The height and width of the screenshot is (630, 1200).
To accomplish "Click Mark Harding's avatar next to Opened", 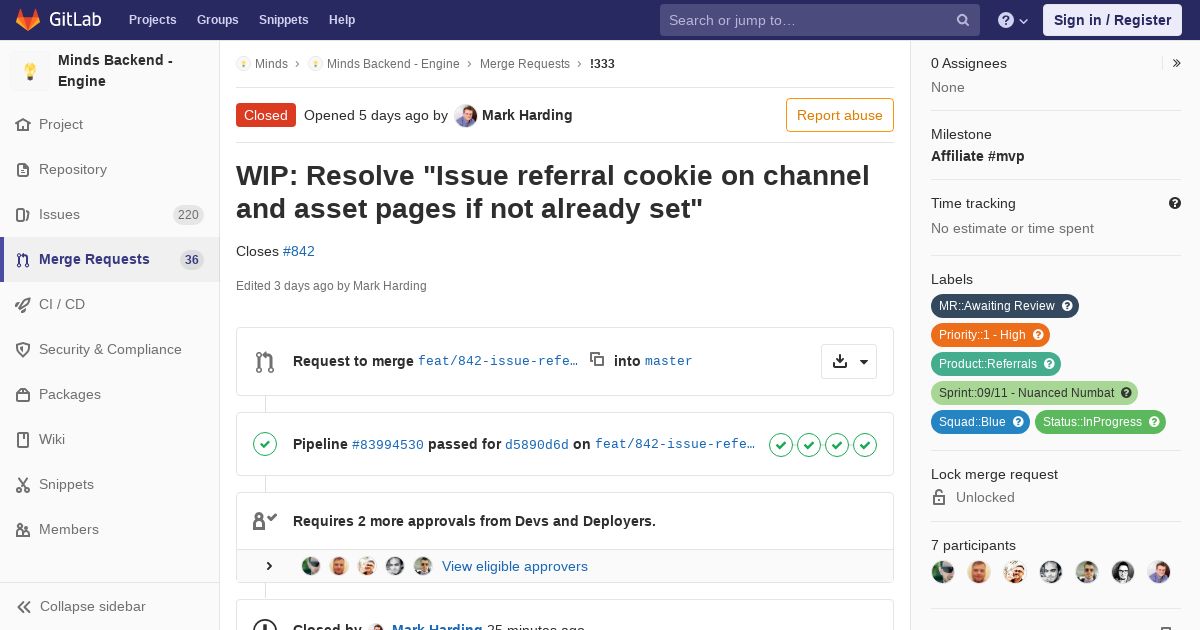I will (466, 115).
